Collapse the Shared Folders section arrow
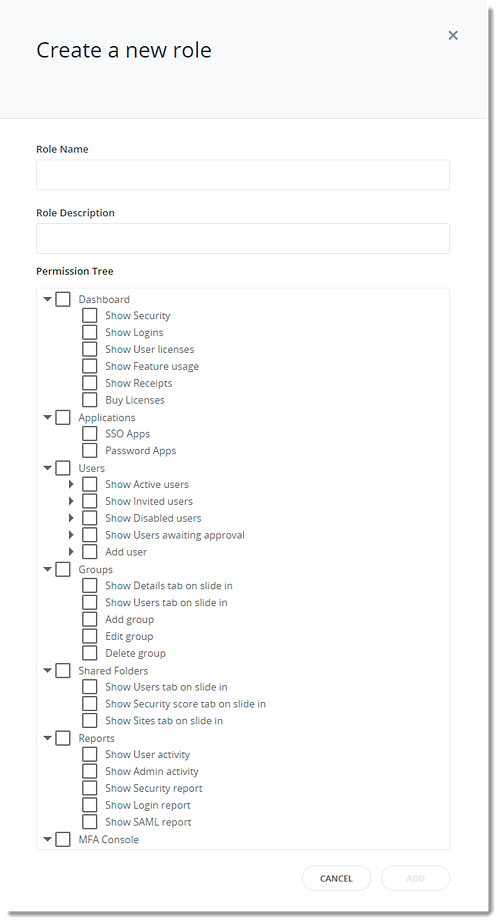Screen dimensions: 500x923 coord(48,670)
